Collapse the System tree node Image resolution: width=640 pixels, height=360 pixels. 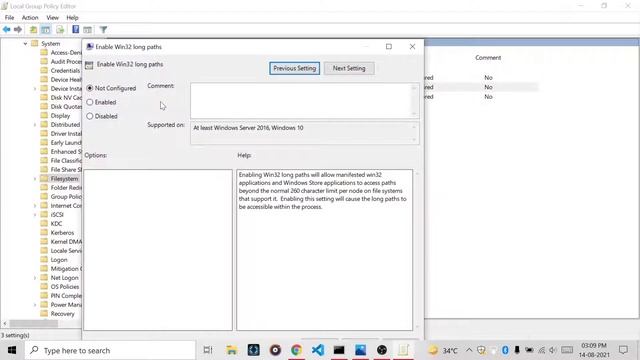tap(25, 44)
